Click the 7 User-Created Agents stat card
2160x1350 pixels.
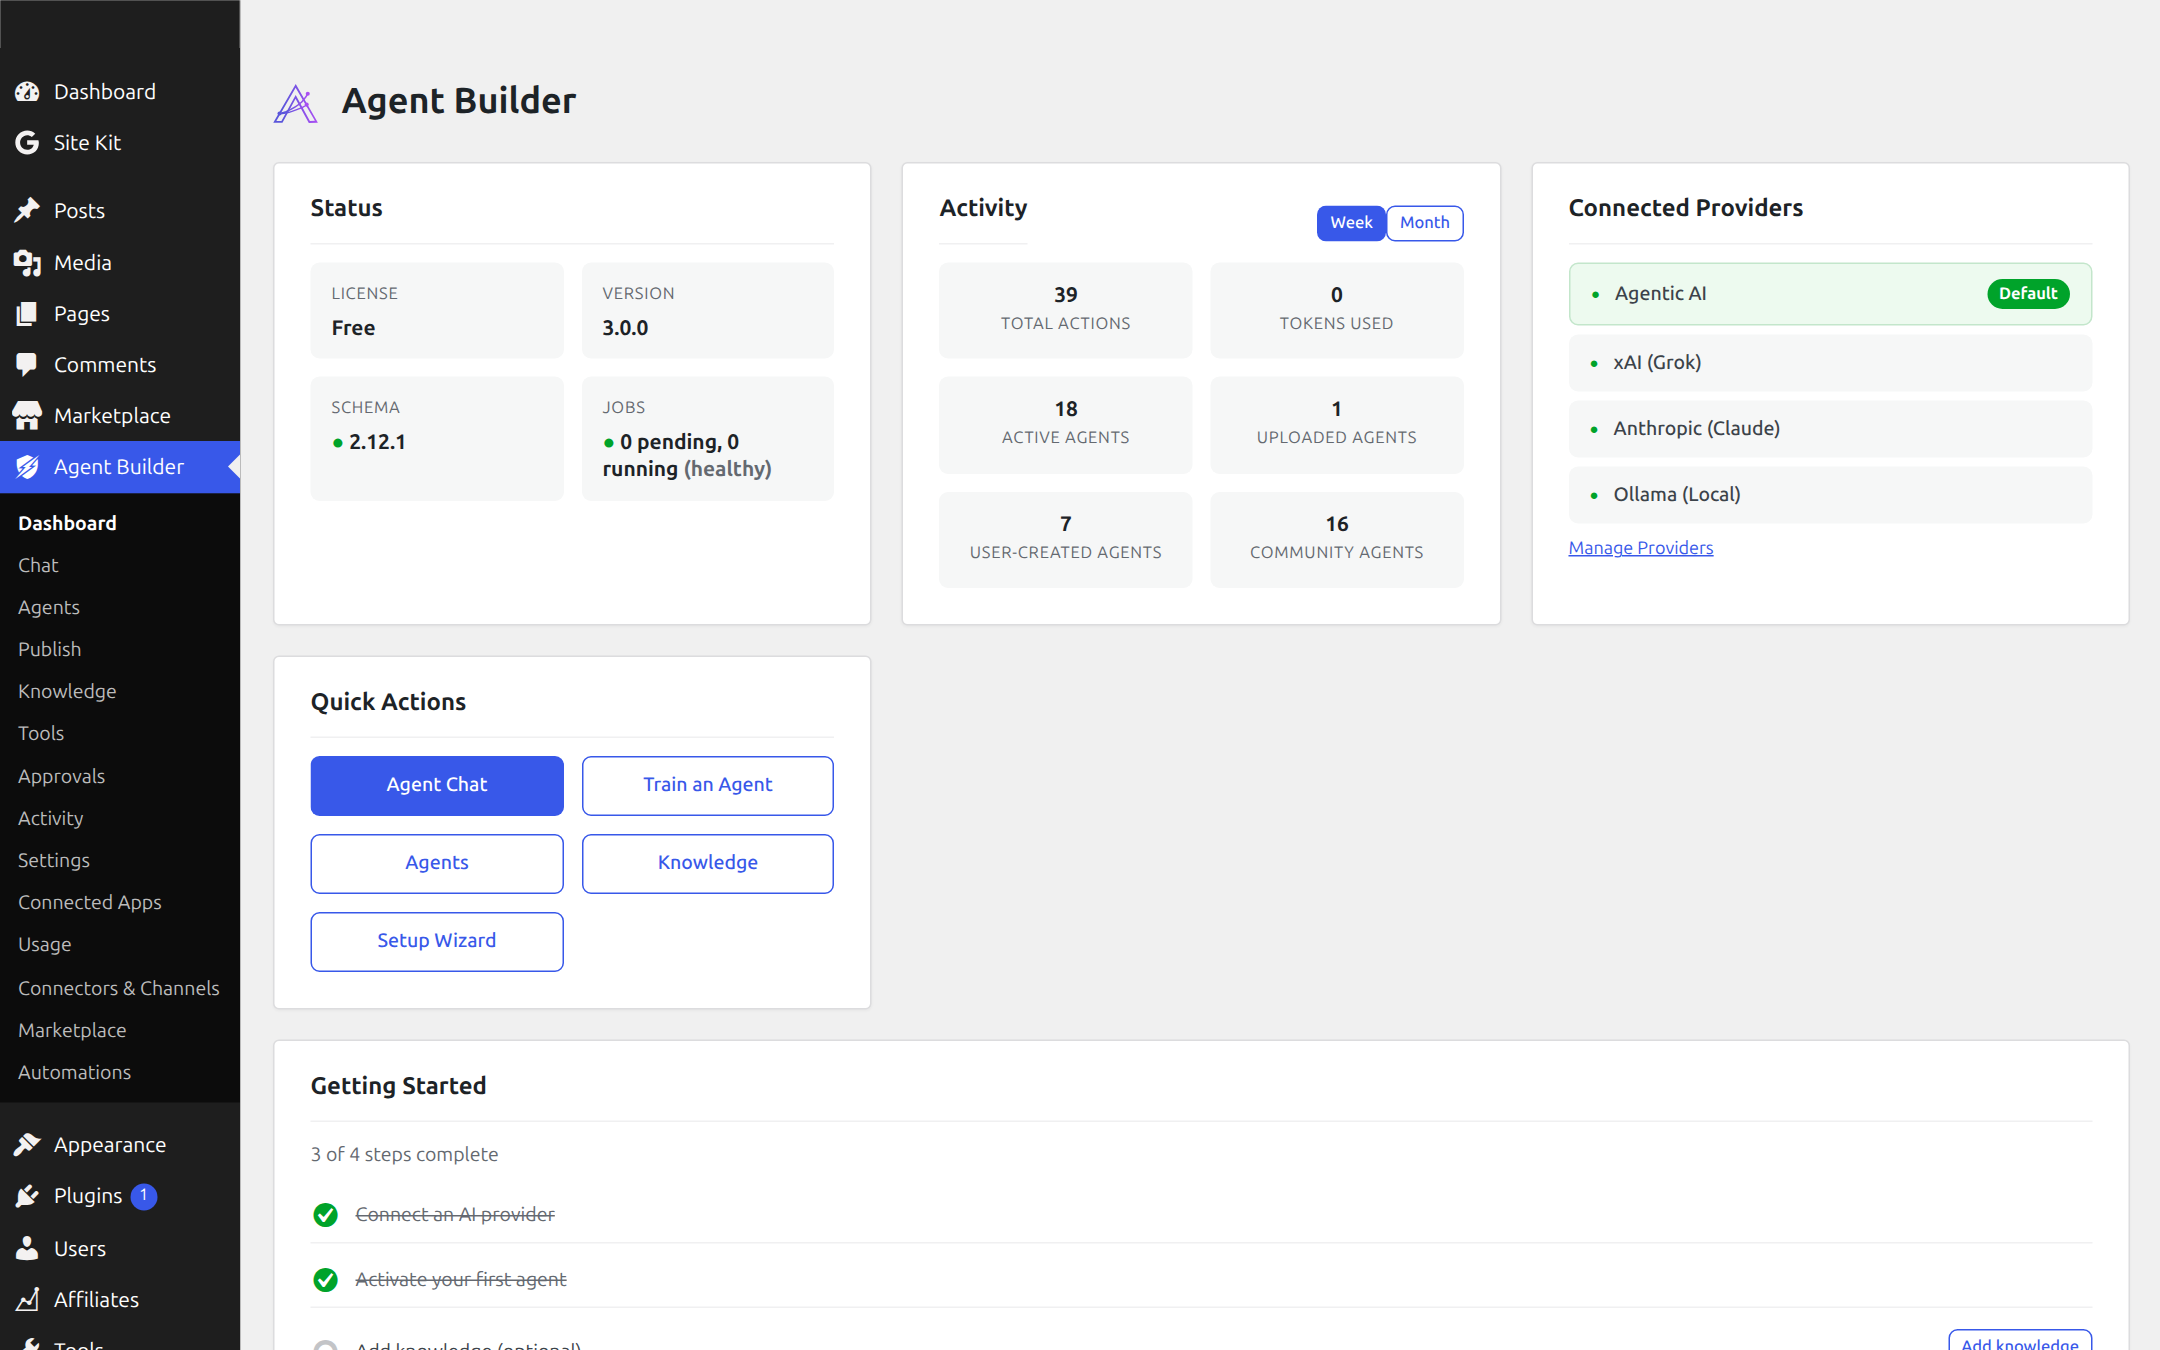tap(1065, 540)
